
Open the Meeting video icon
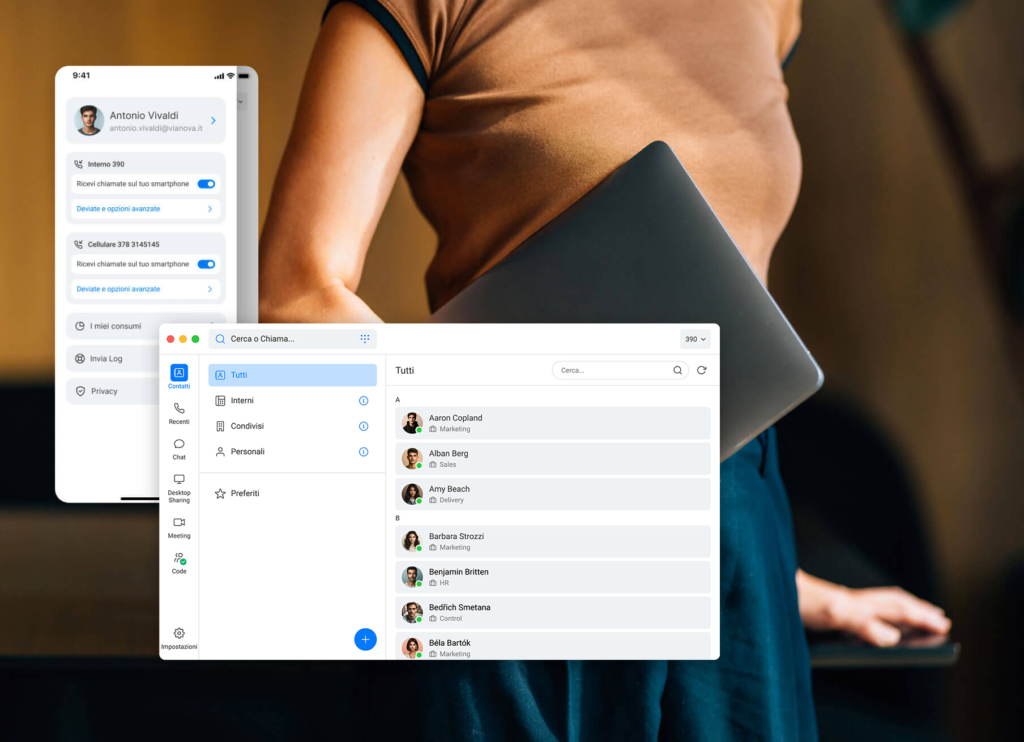click(179, 526)
